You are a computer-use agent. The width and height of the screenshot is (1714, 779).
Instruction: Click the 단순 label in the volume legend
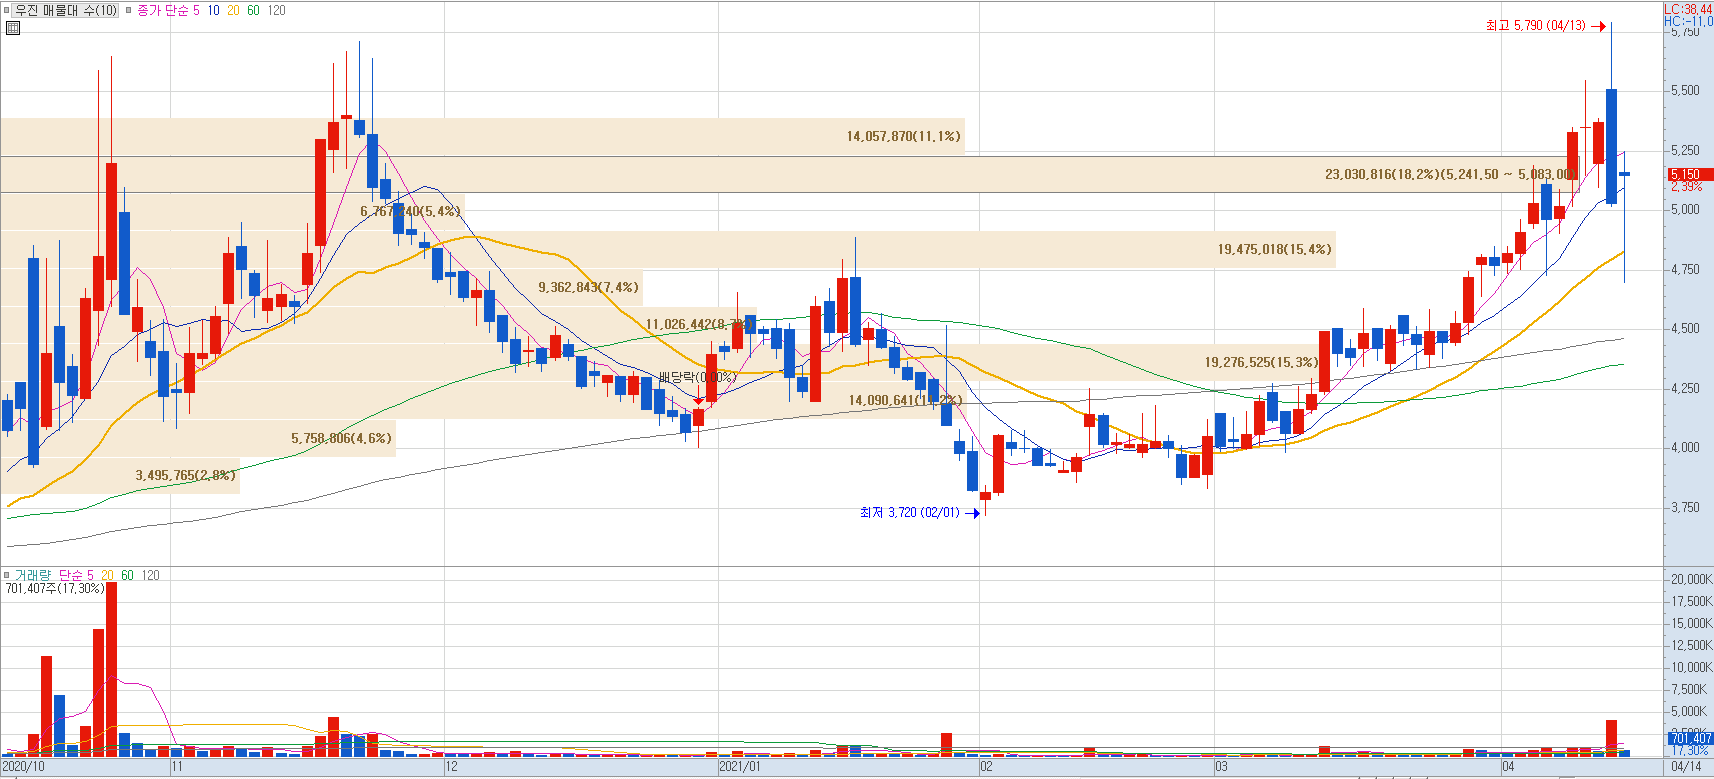(x=70, y=575)
